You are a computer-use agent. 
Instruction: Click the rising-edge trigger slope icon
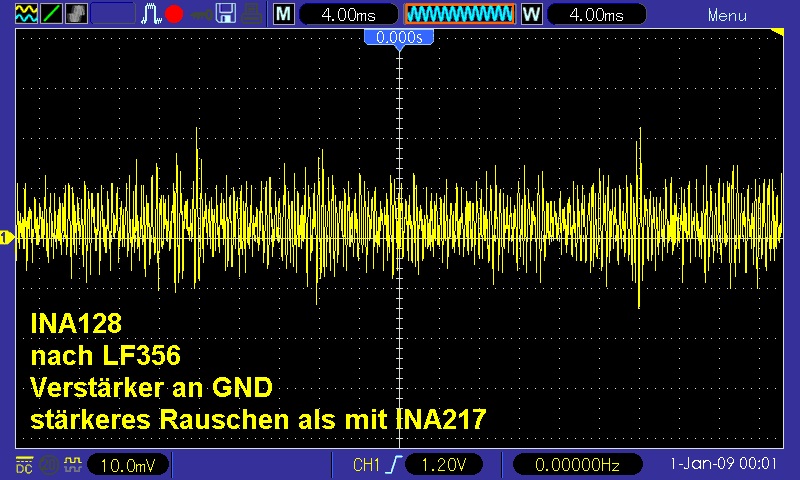click(394, 464)
